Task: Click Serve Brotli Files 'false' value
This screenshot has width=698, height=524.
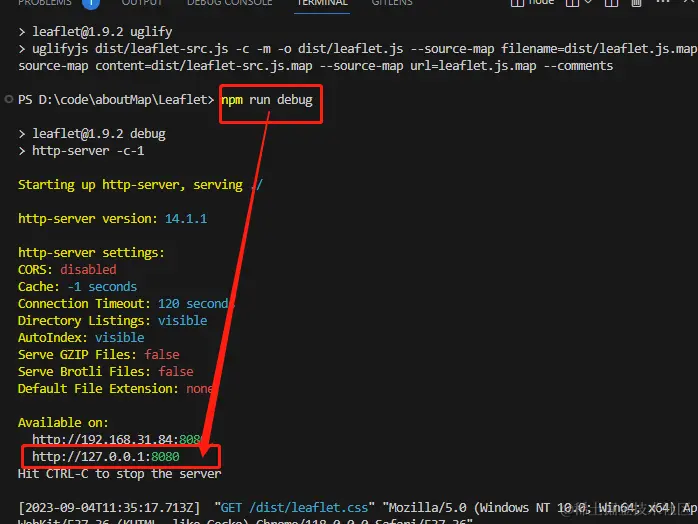Action: [x=176, y=372]
